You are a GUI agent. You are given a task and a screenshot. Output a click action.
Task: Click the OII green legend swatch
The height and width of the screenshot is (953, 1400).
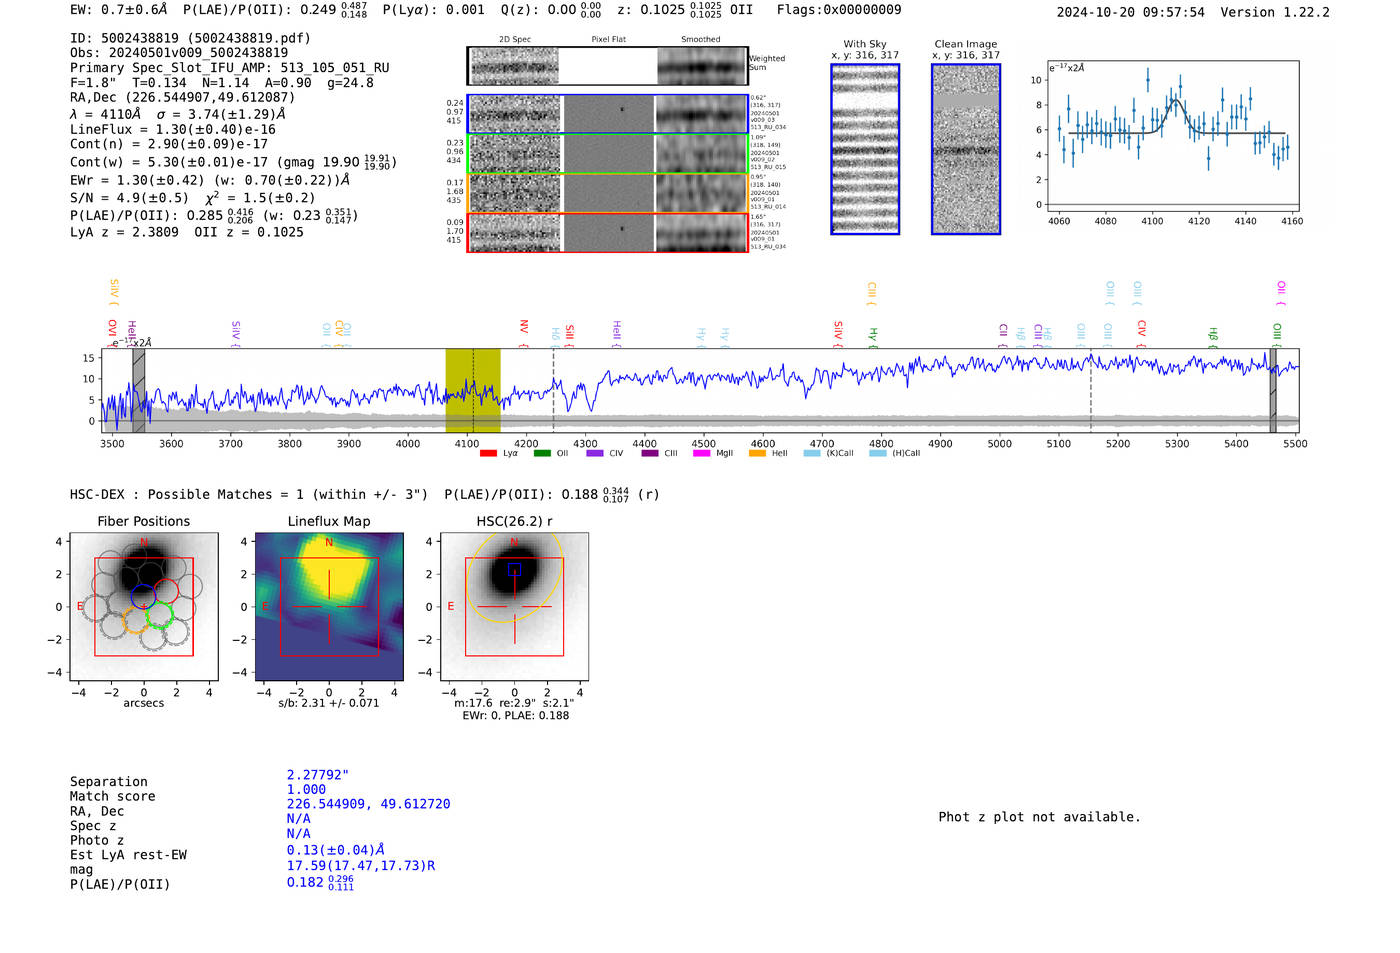coord(542,454)
